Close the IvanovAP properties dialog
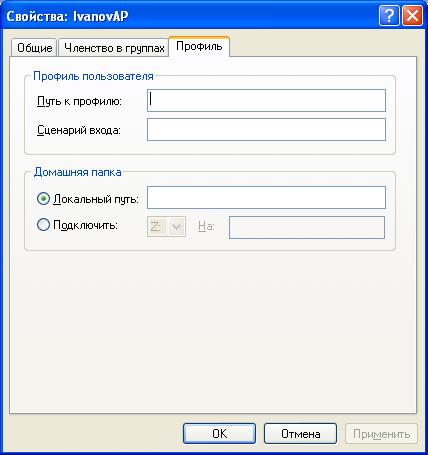Viewport: 428px width, 455px height. pyautogui.click(x=412, y=16)
